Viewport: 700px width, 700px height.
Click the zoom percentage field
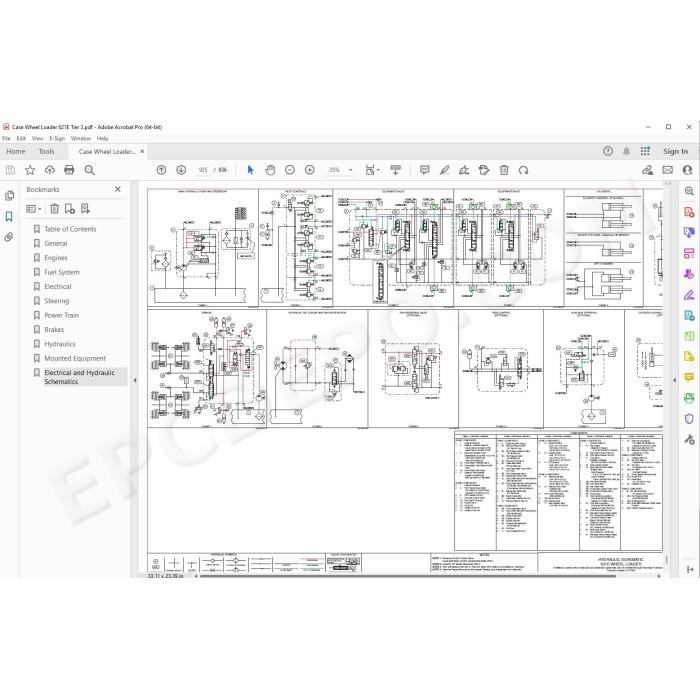tap(335, 170)
